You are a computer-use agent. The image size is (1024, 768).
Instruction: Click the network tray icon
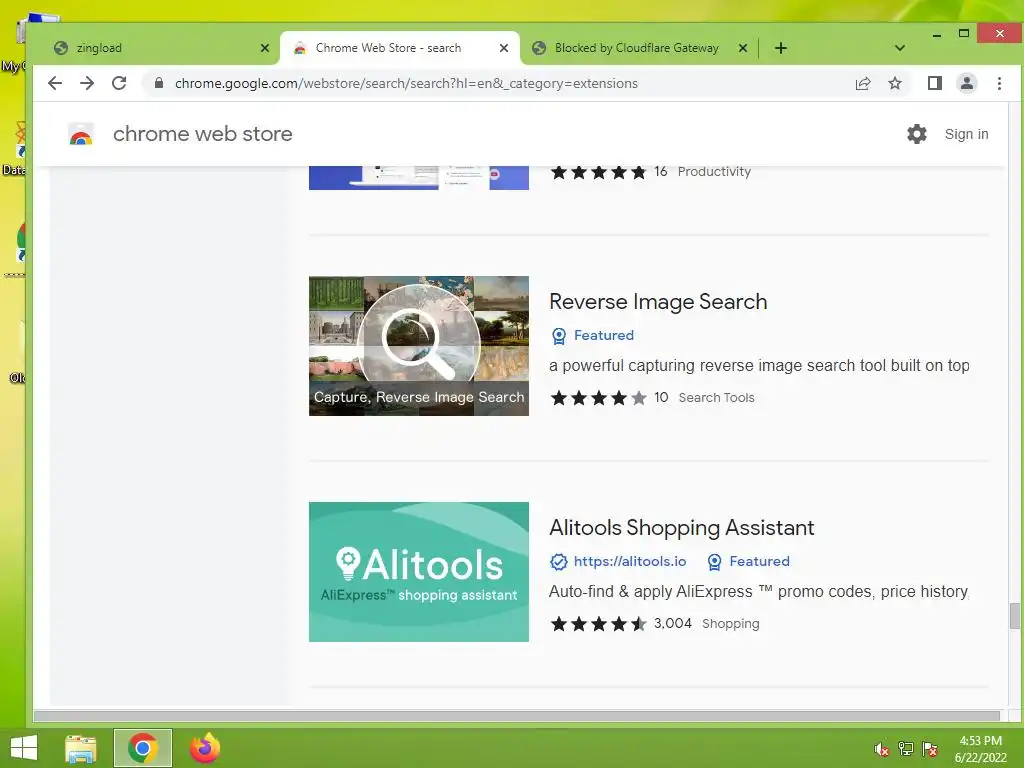point(906,749)
